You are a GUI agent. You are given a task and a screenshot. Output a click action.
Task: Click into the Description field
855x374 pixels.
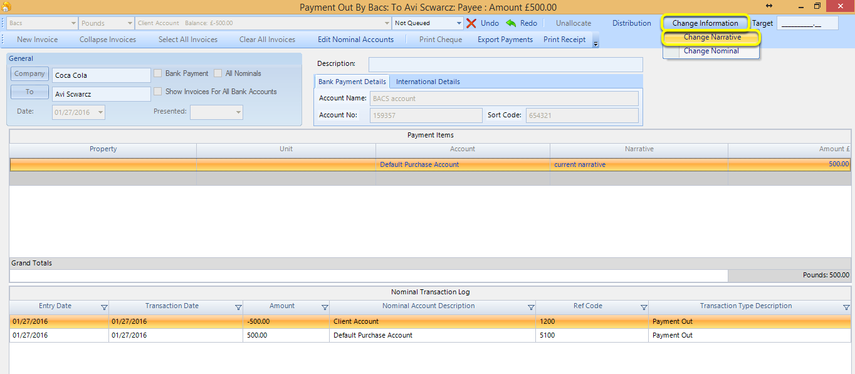(x=505, y=64)
